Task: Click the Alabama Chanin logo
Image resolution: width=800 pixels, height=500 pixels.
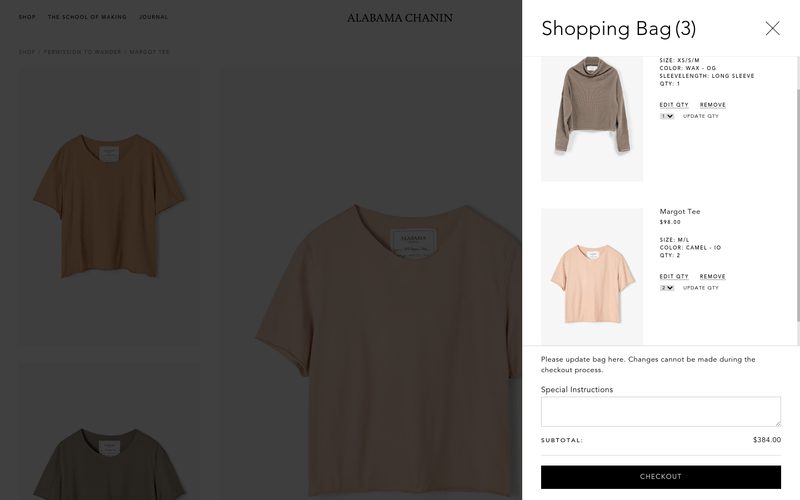Action: click(400, 17)
